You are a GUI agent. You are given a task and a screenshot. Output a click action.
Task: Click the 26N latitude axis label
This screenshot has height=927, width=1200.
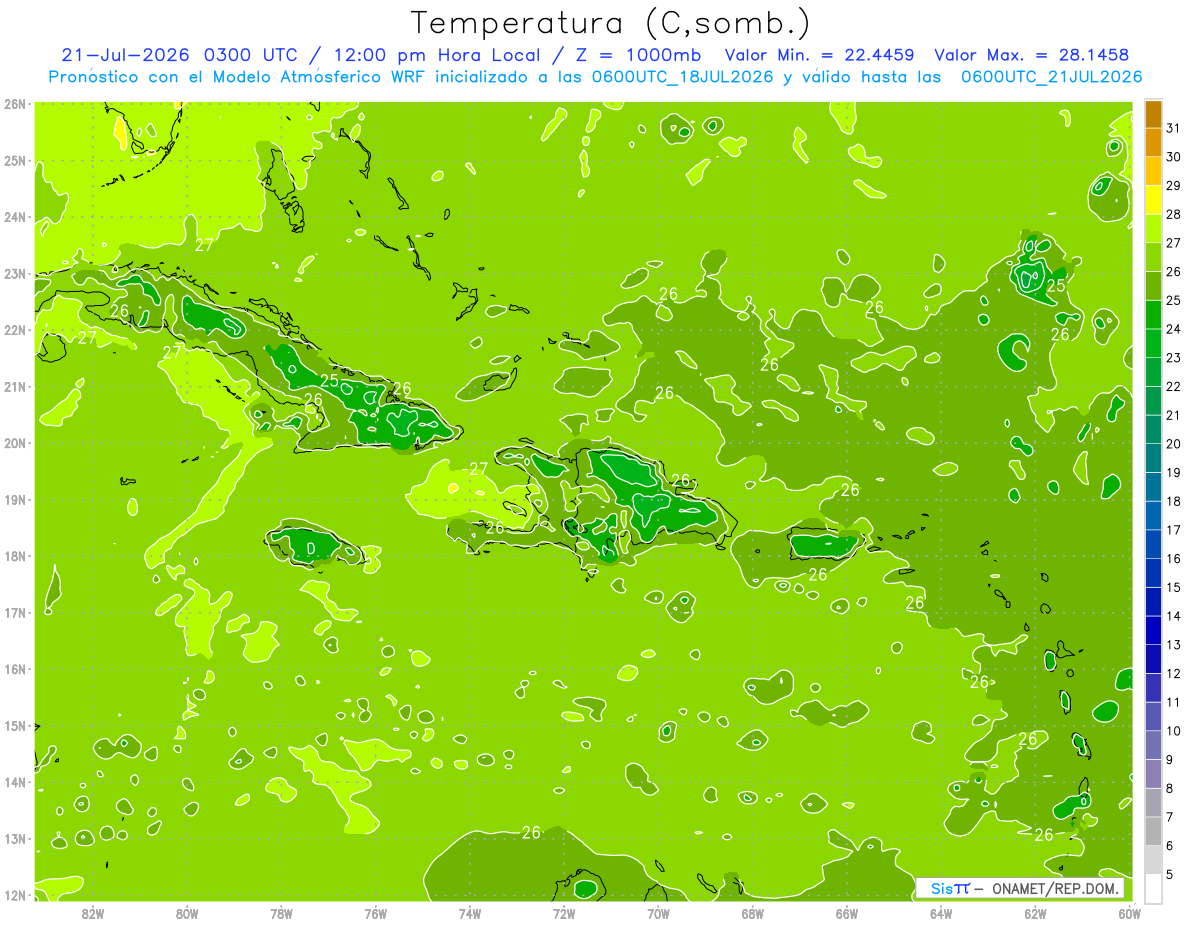tap(15, 104)
